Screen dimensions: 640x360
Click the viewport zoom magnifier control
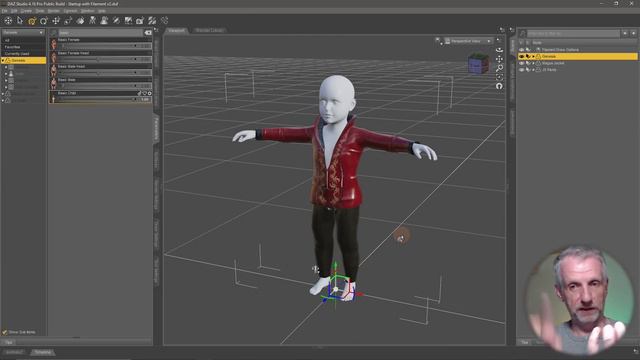[499, 68]
